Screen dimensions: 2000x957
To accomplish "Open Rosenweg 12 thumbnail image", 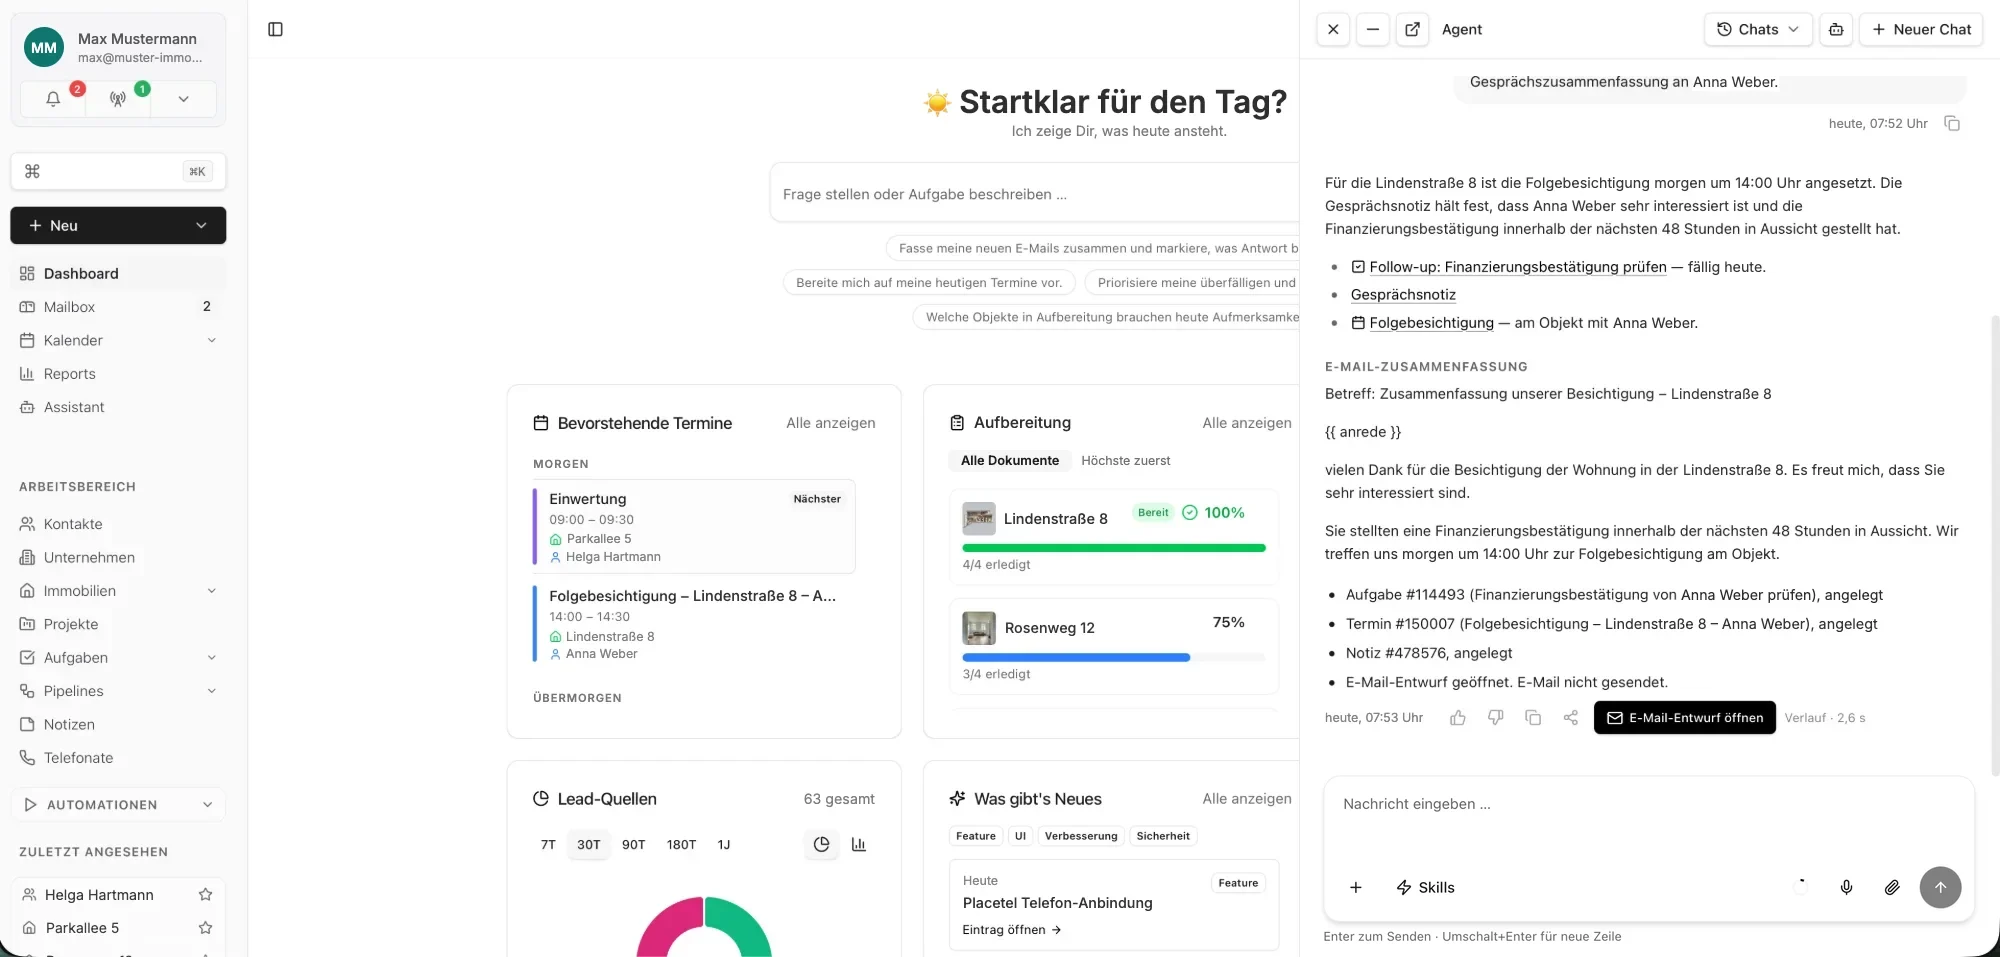I will point(979,628).
